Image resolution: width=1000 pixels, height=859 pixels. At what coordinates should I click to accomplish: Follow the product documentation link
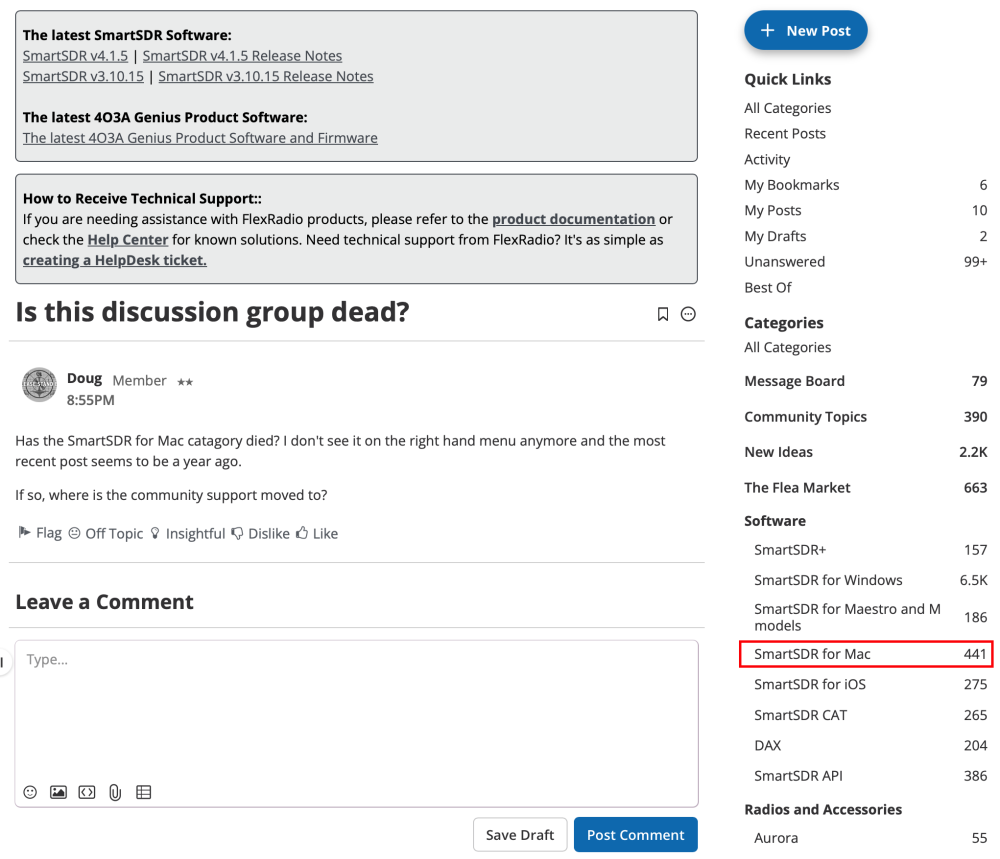[x=573, y=219]
